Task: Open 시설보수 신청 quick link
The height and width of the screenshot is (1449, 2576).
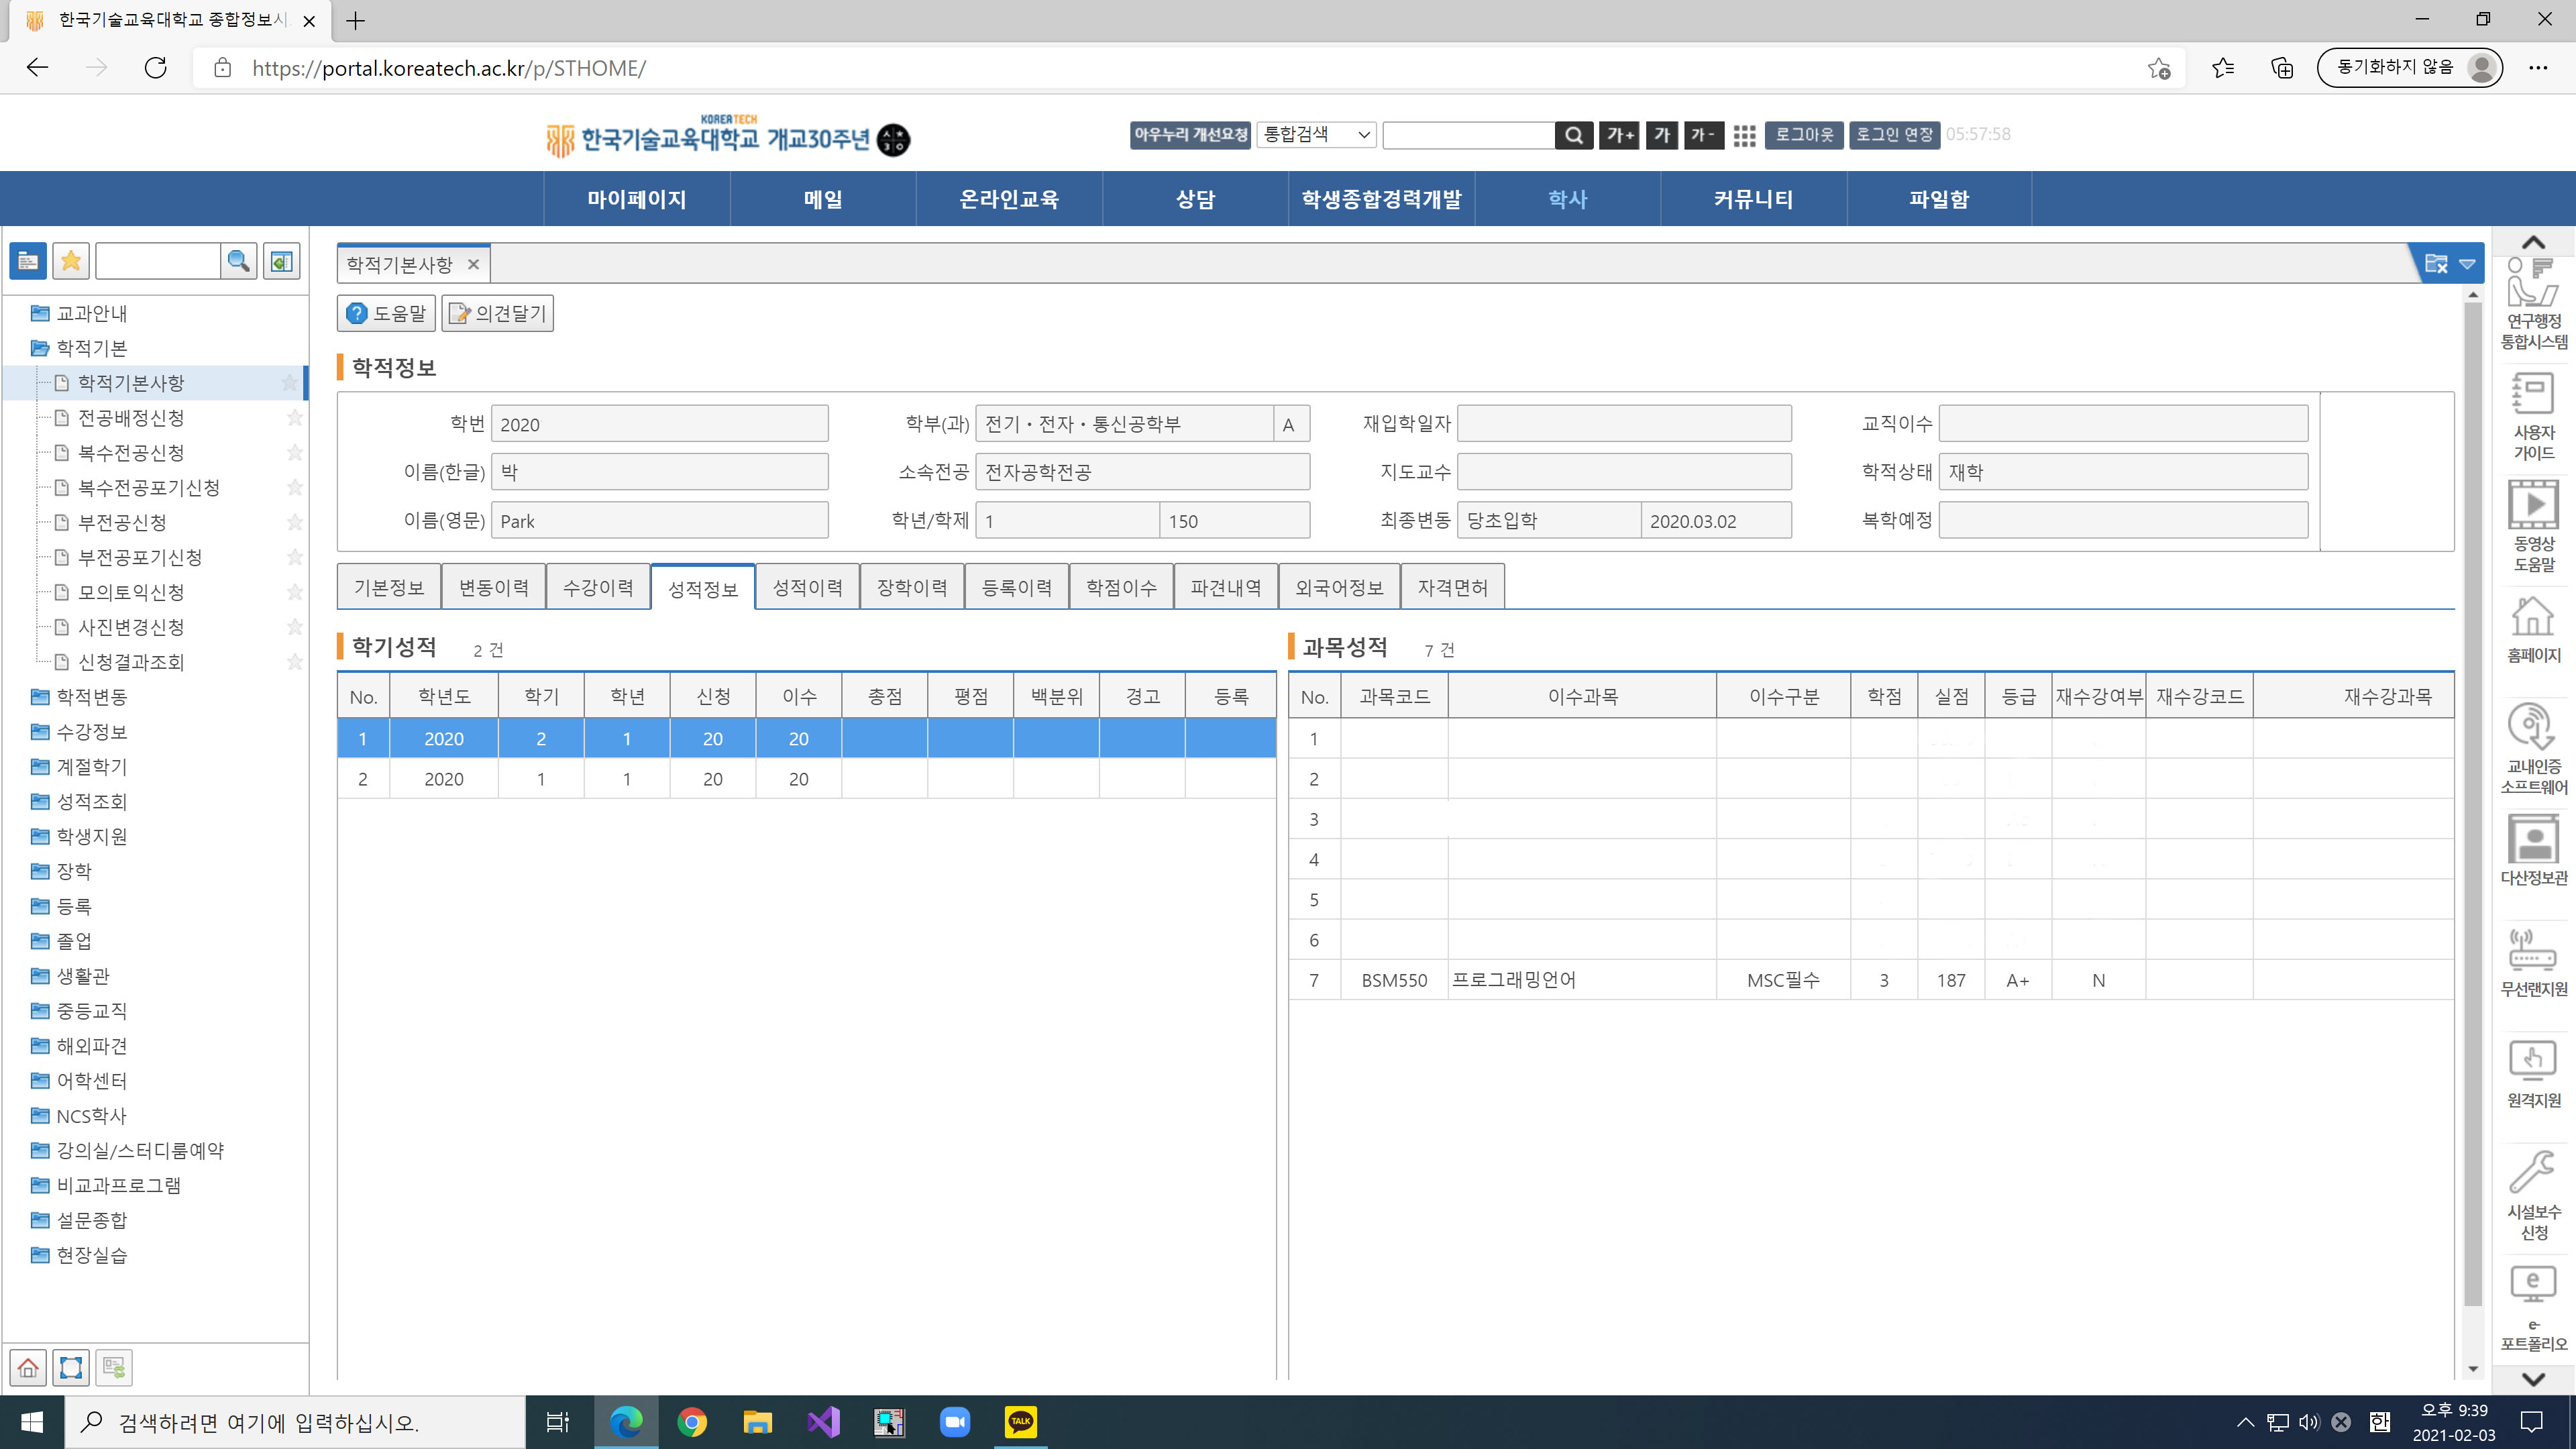Action: pos(2533,1195)
